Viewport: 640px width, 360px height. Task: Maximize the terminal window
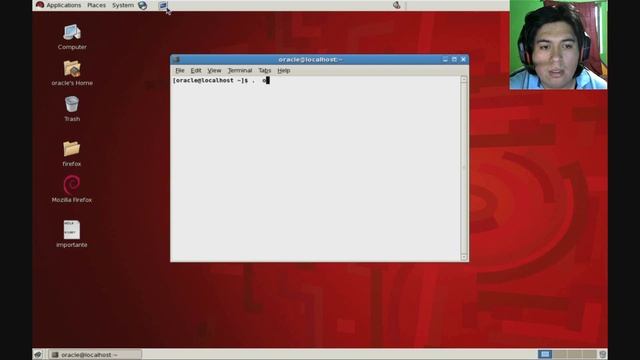(x=454, y=60)
